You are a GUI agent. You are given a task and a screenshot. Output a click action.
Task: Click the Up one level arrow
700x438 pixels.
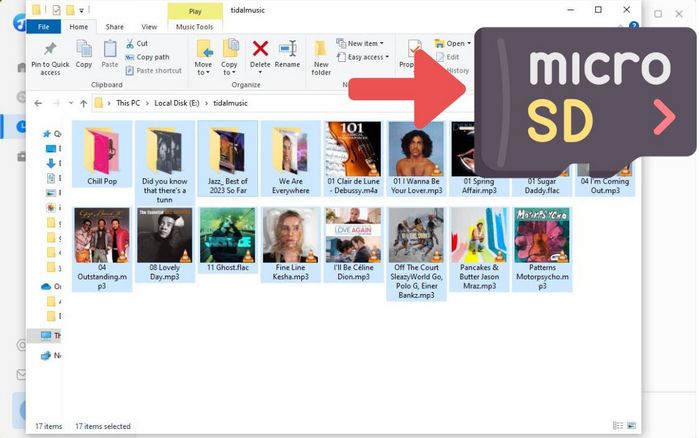pyautogui.click(x=83, y=103)
